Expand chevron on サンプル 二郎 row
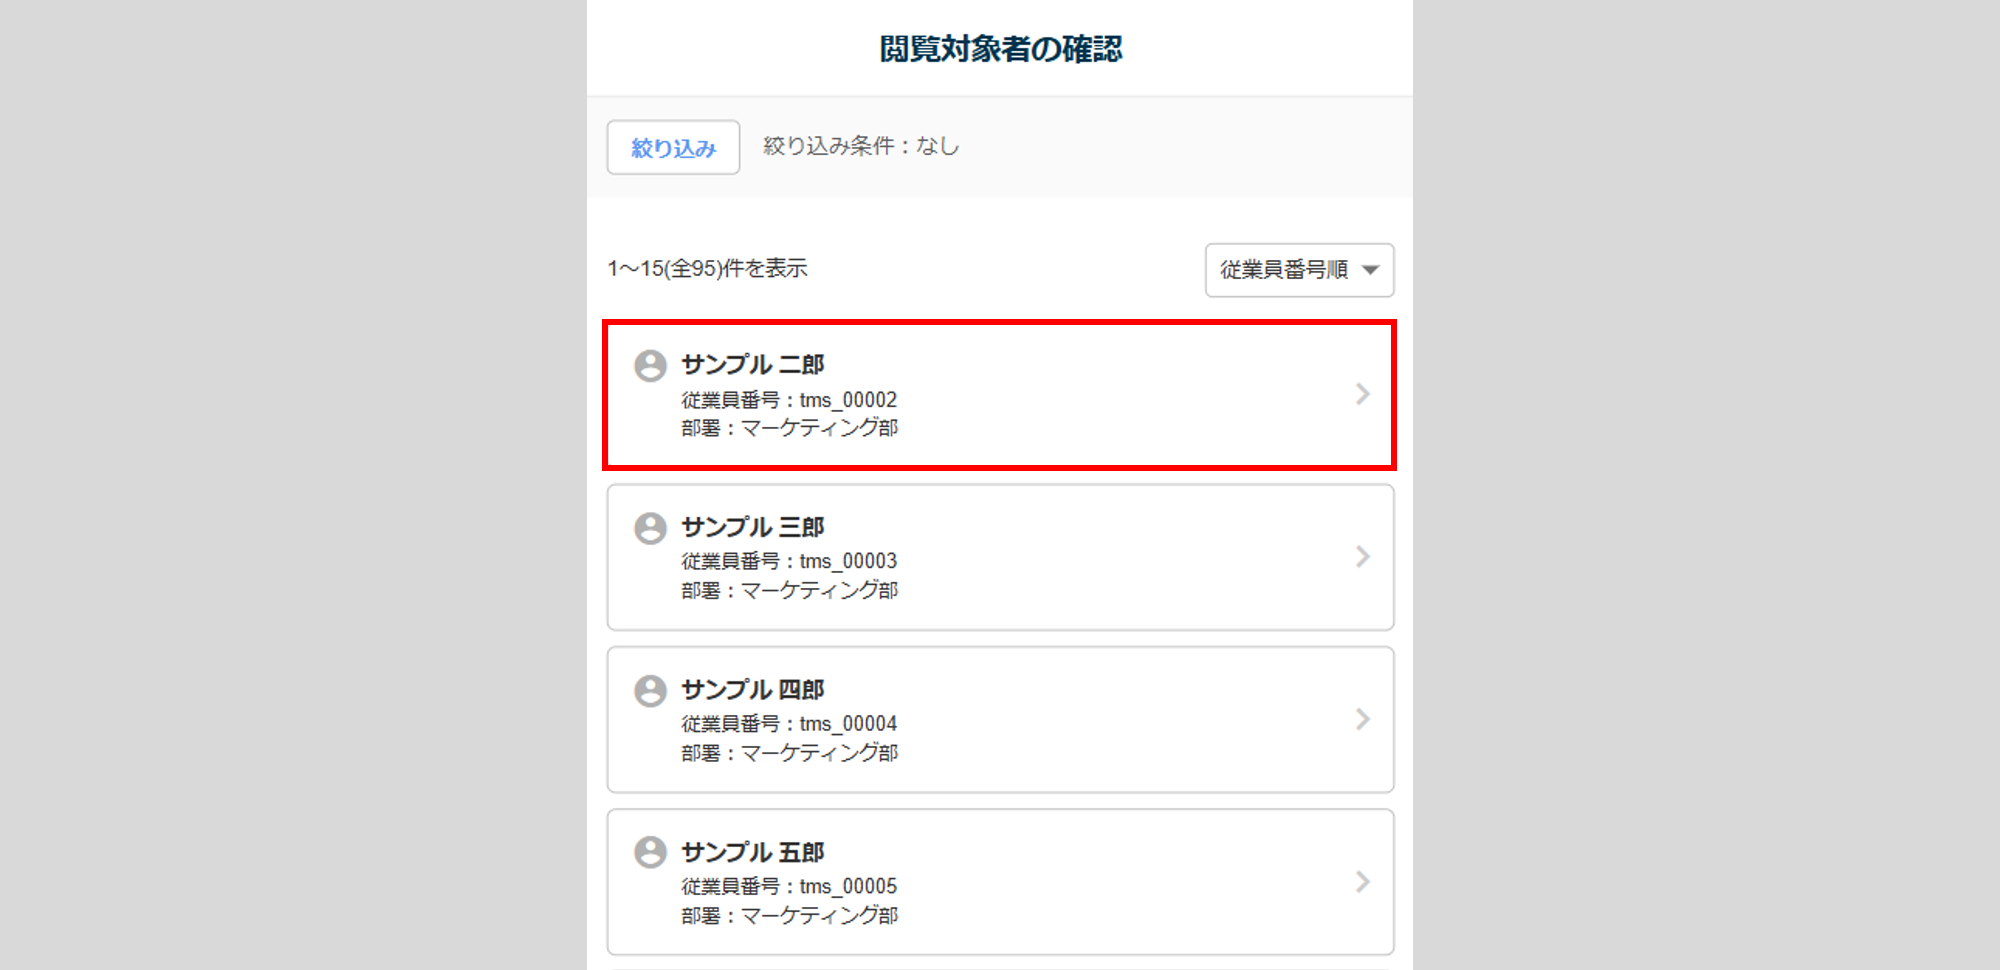2000x970 pixels. (x=1362, y=394)
